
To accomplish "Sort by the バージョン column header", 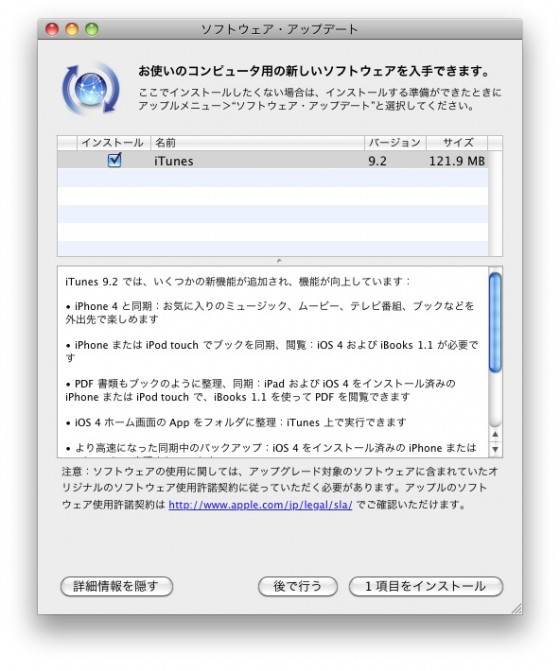I will [x=395, y=143].
